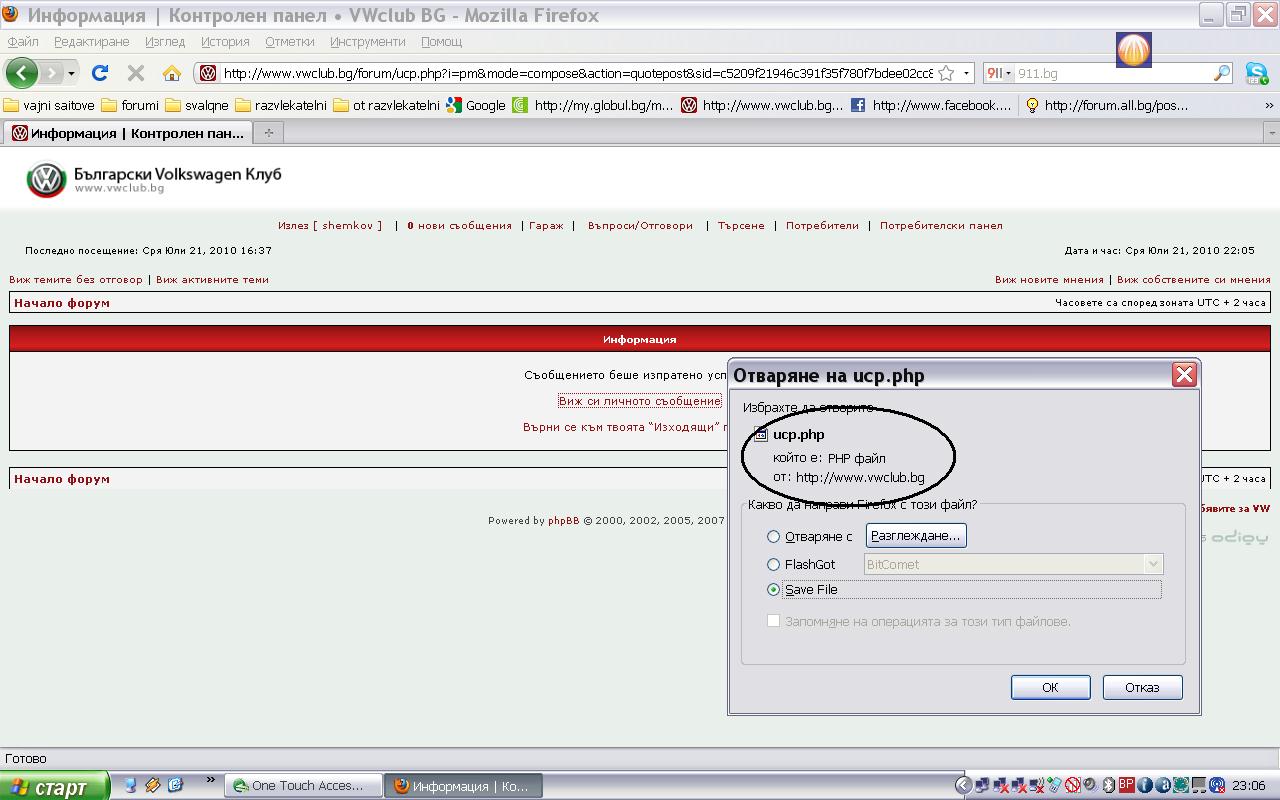
Task: Click the Отказ cancel button
Action: pyautogui.click(x=1142, y=687)
